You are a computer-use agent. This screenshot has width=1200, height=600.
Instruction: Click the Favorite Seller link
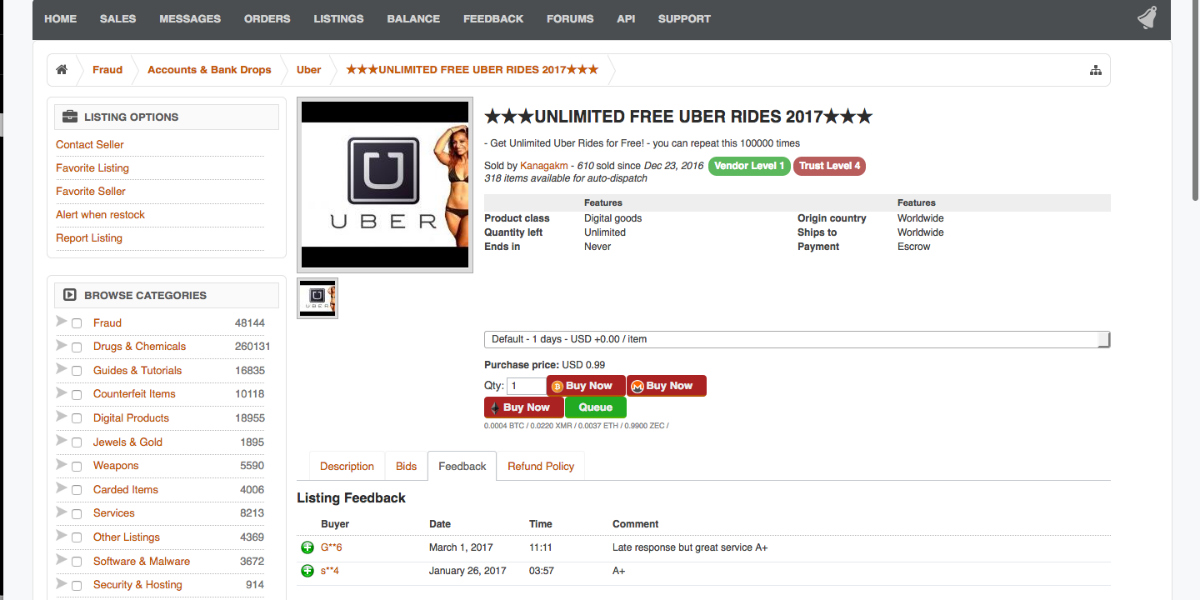click(x=91, y=191)
